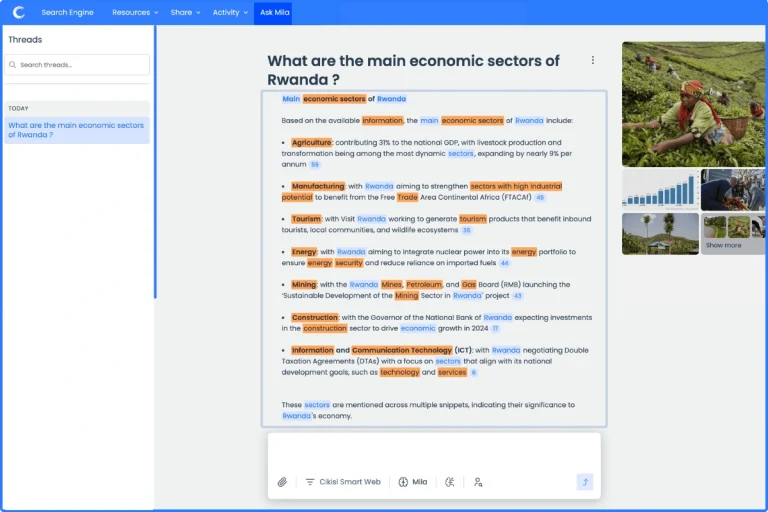Go to the Search Engine tab
Image resolution: width=768 pixels, height=512 pixels.
tap(68, 13)
